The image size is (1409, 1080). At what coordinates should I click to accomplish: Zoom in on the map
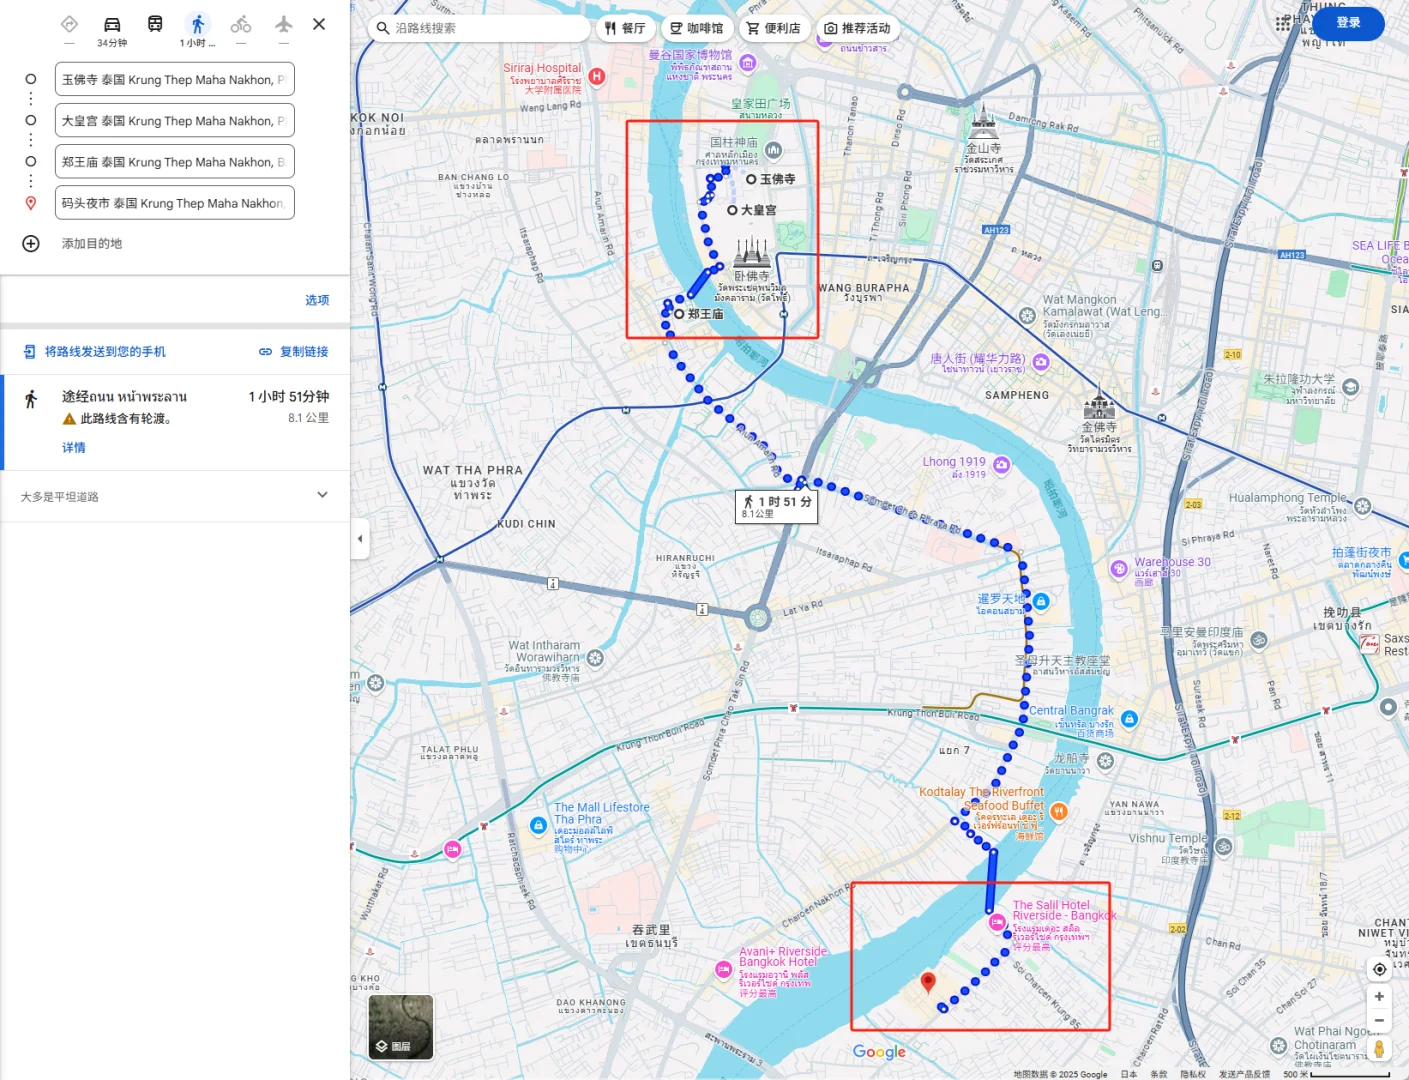tap(1379, 996)
